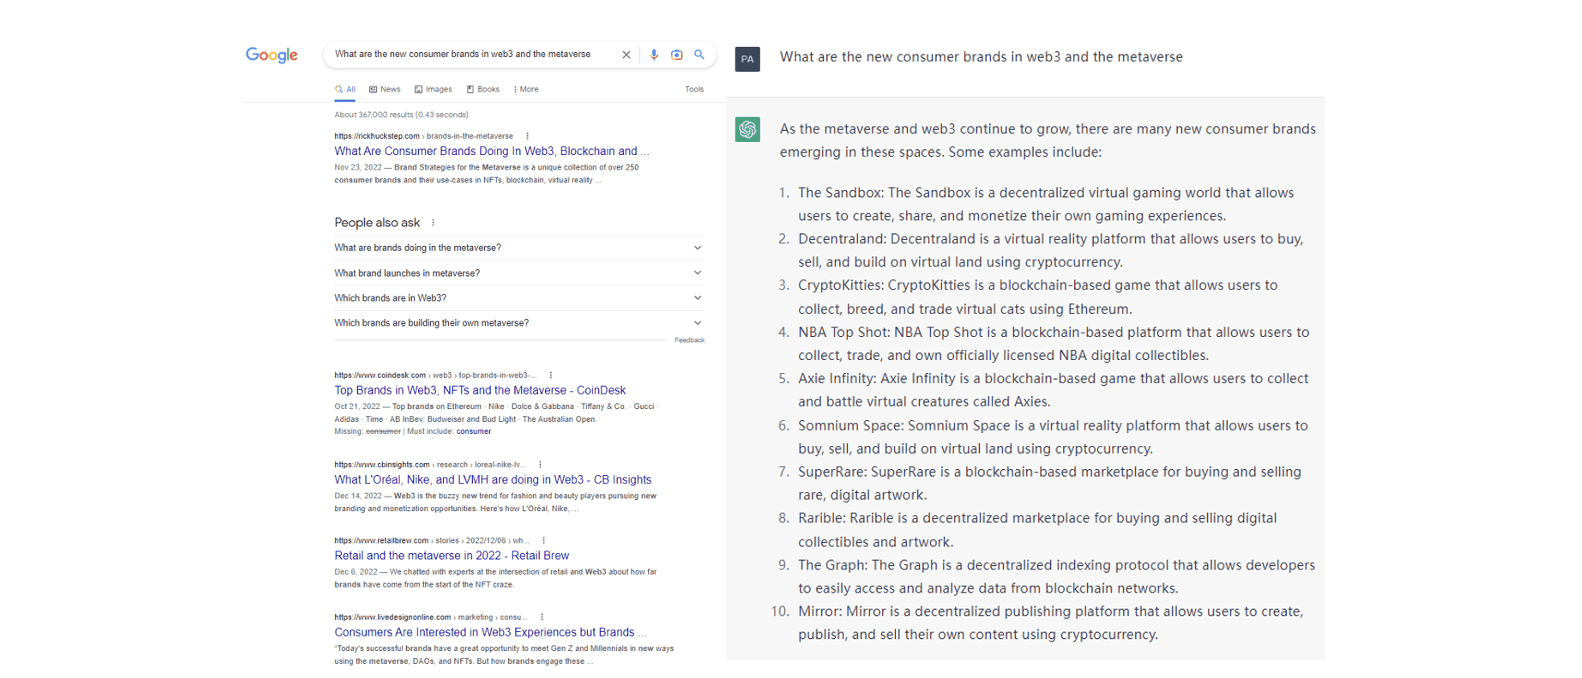The width and height of the screenshot is (1582, 678).
Task: Click the ChatGPT logo icon
Action: (x=747, y=129)
